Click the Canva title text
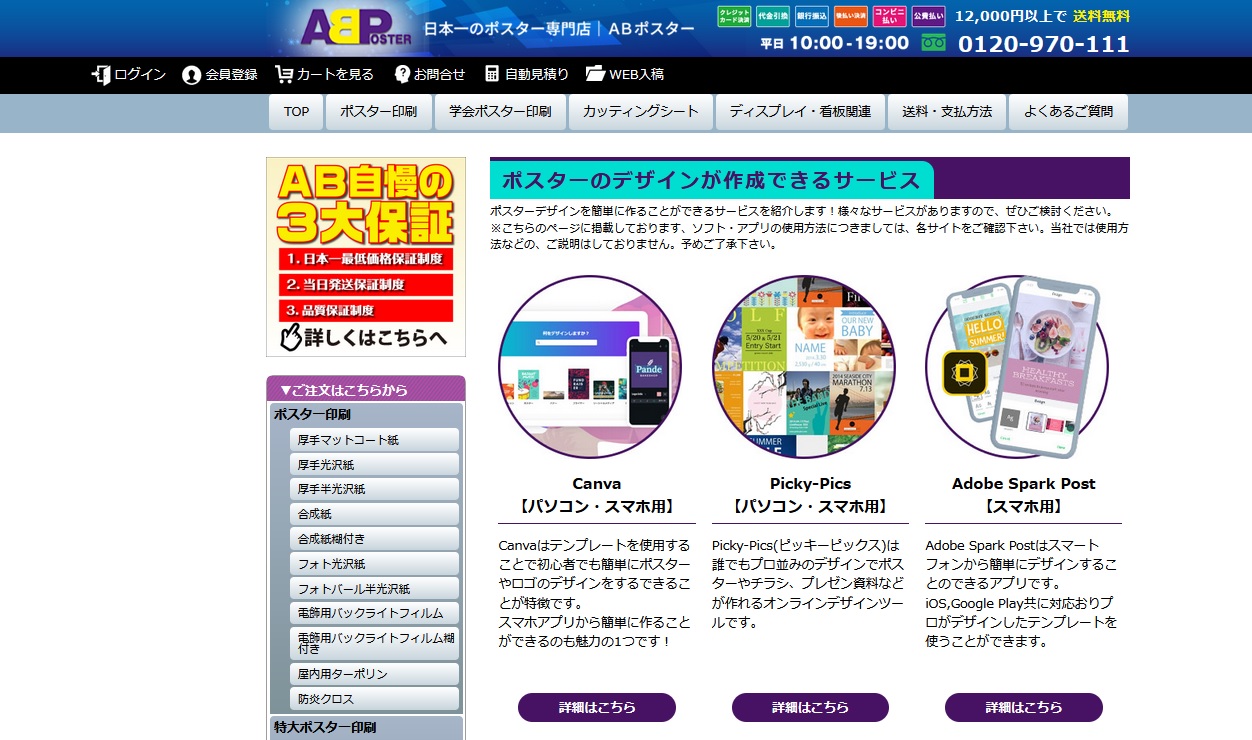The image size is (1252, 740). pos(597,484)
